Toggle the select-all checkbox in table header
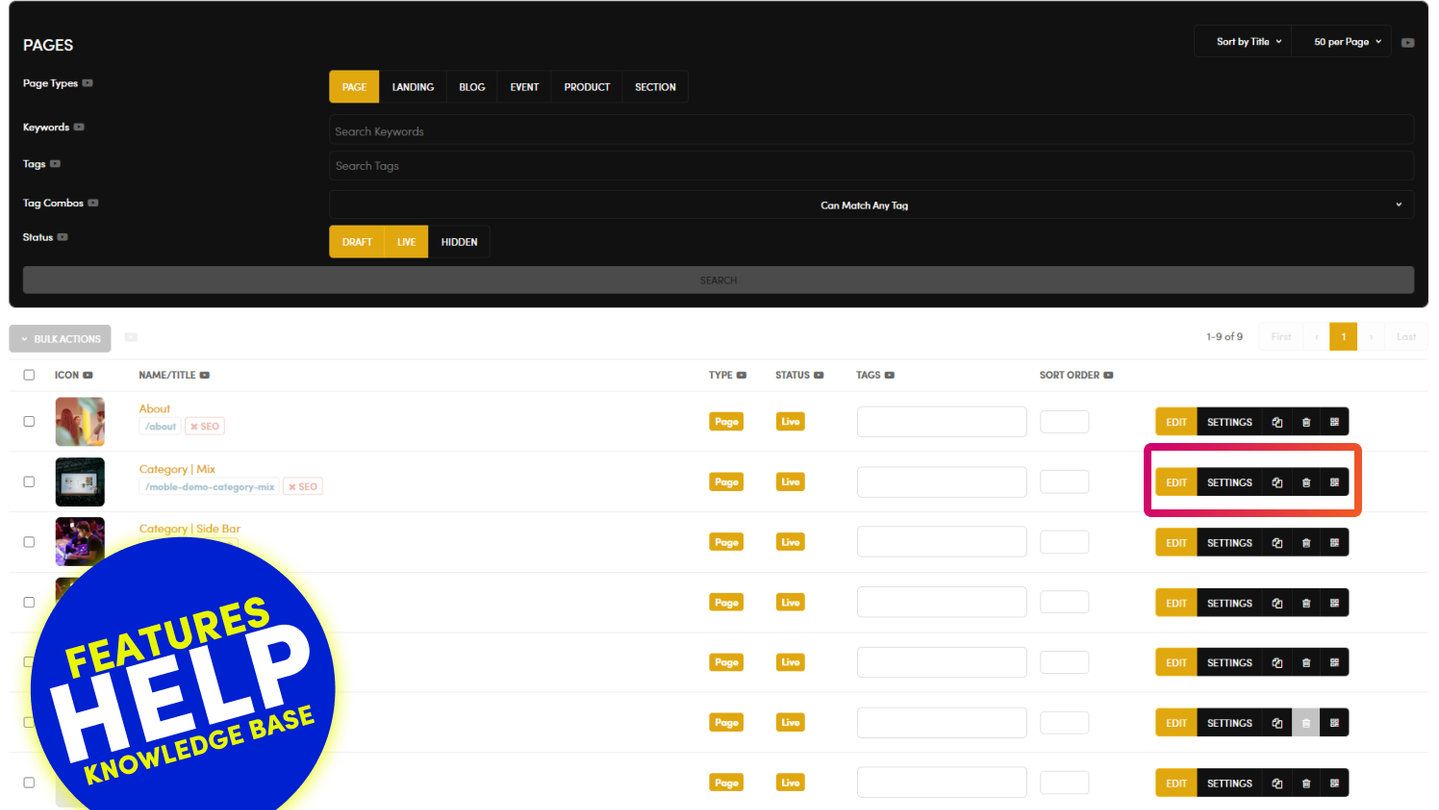The width and height of the screenshot is (1439, 810). coord(29,375)
